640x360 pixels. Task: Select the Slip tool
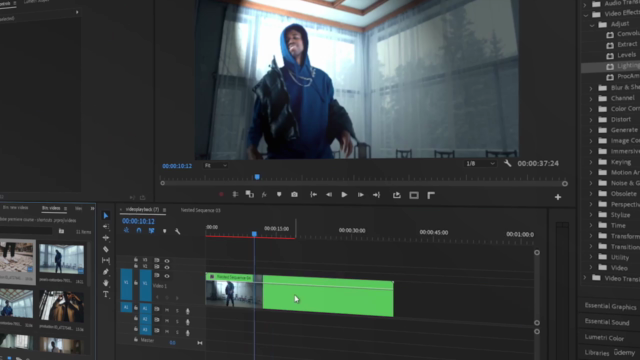click(106, 260)
